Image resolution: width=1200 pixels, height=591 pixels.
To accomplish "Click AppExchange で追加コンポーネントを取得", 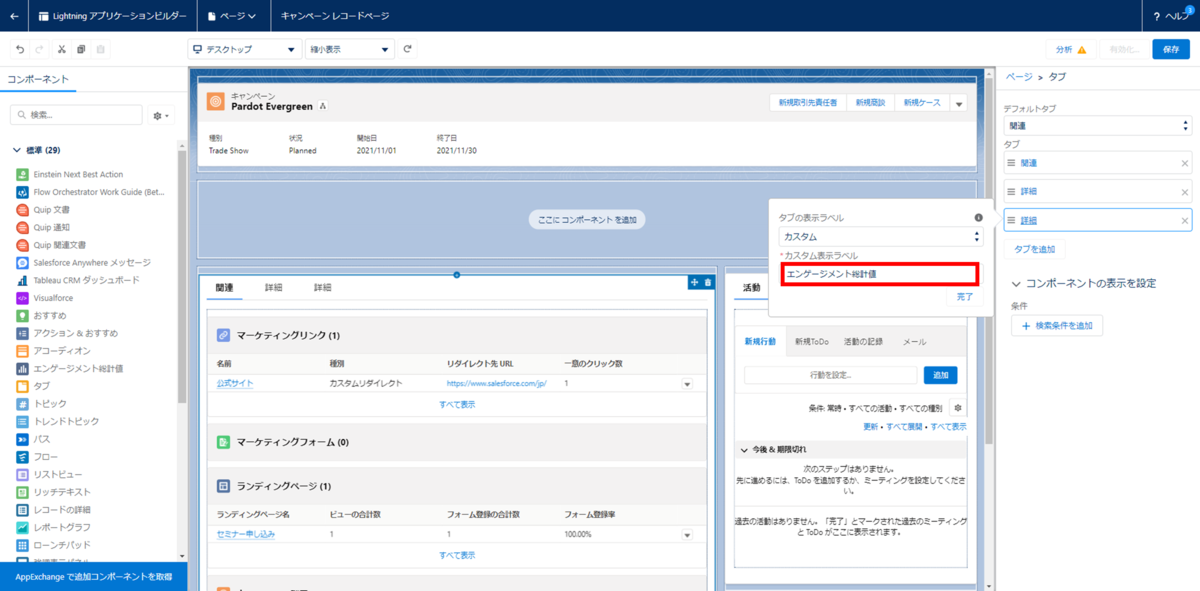I will click(94, 577).
